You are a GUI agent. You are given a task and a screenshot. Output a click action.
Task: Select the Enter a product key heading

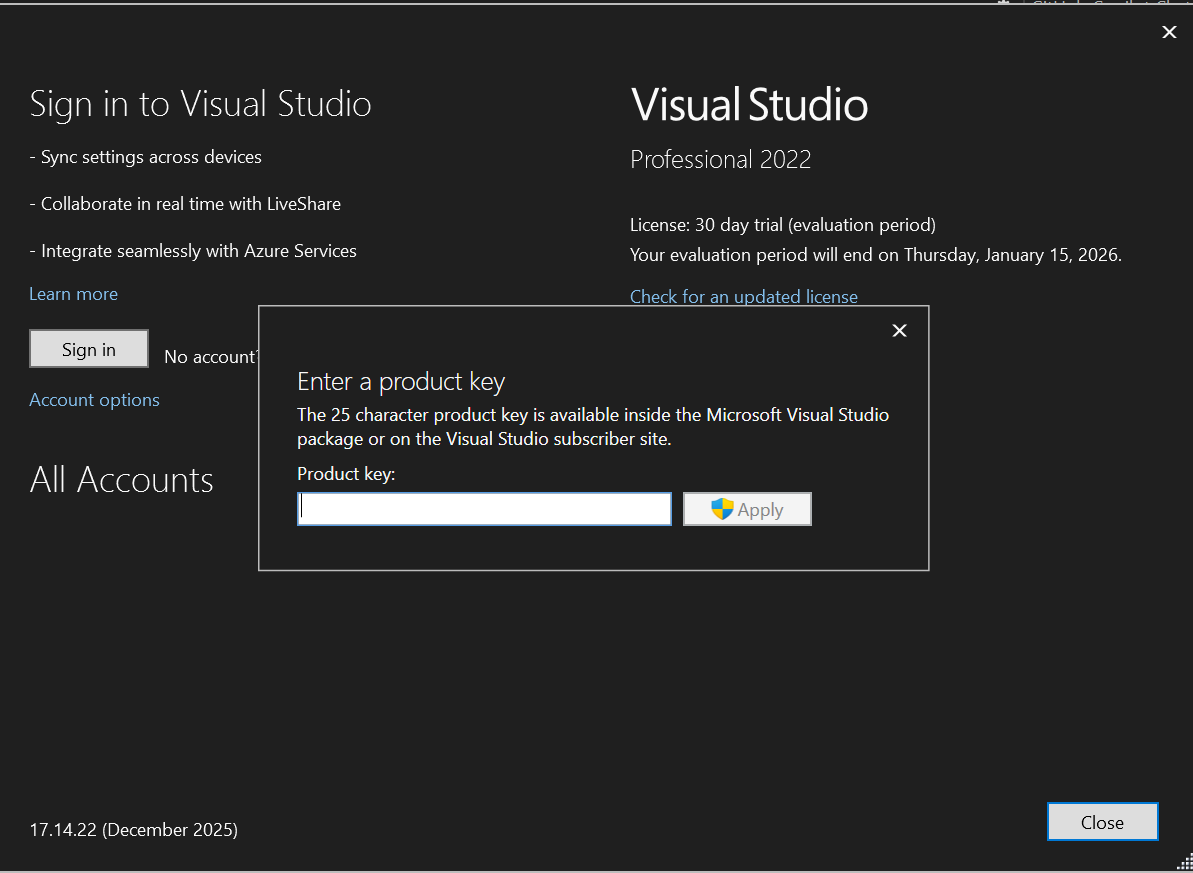[401, 382]
